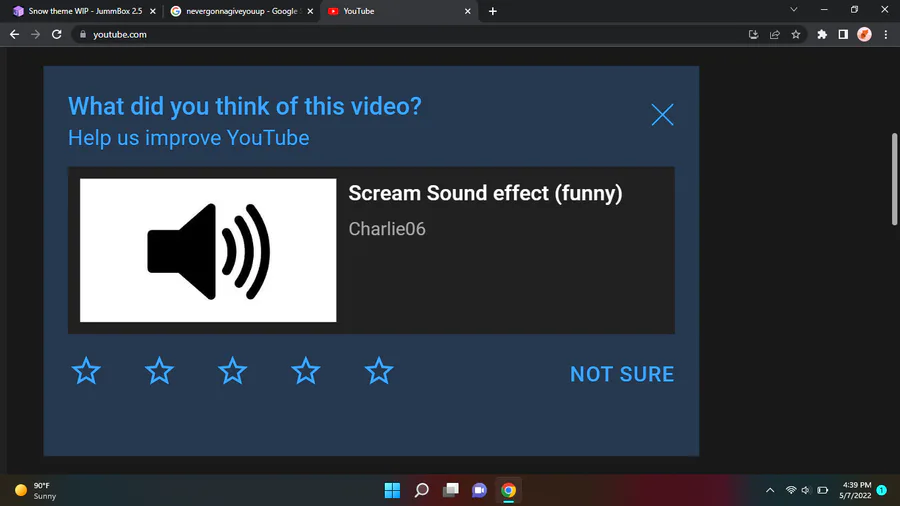Show hidden system tray icons
The height and width of the screenshot is (506, 900).
coord(770,491)
